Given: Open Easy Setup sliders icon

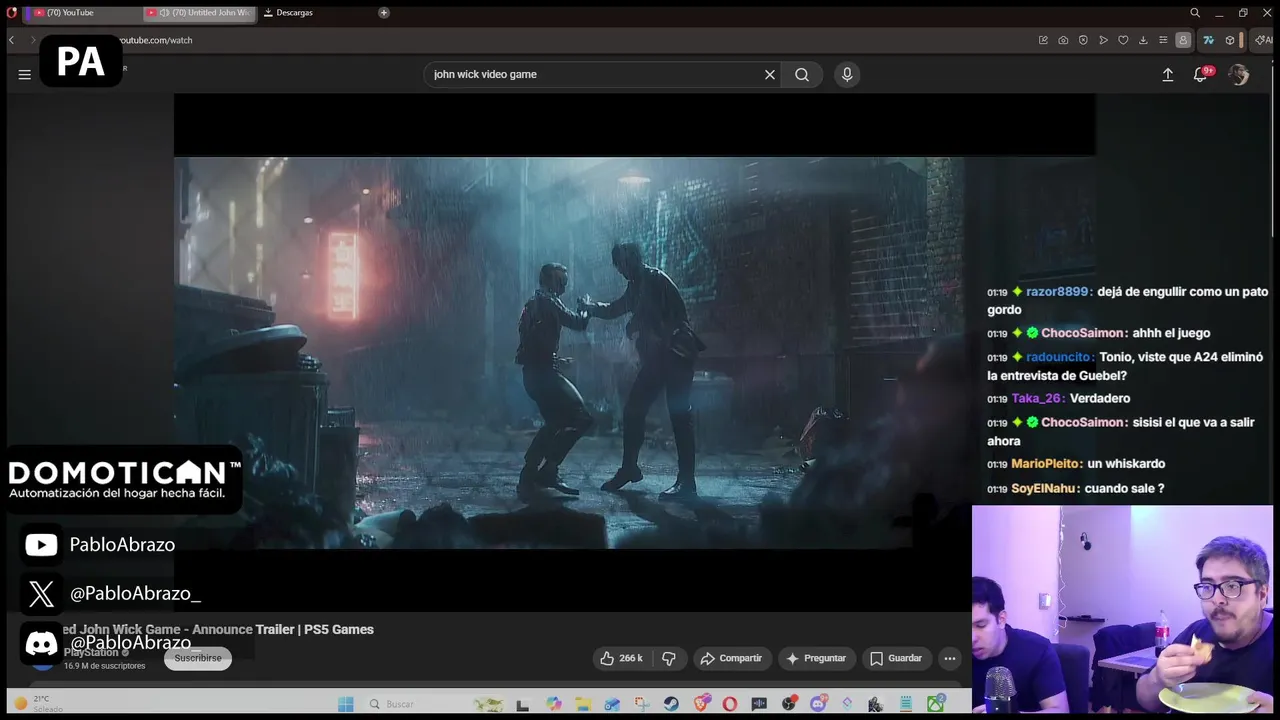Looking at the screenshot, I should [1163, 40].
